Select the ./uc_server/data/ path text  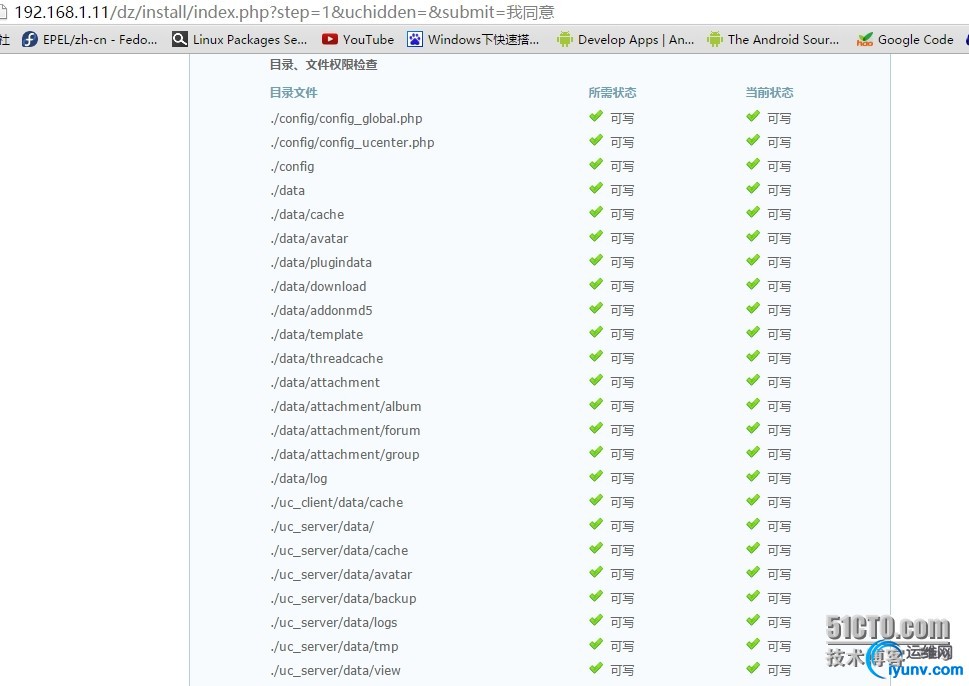point(322,527)
